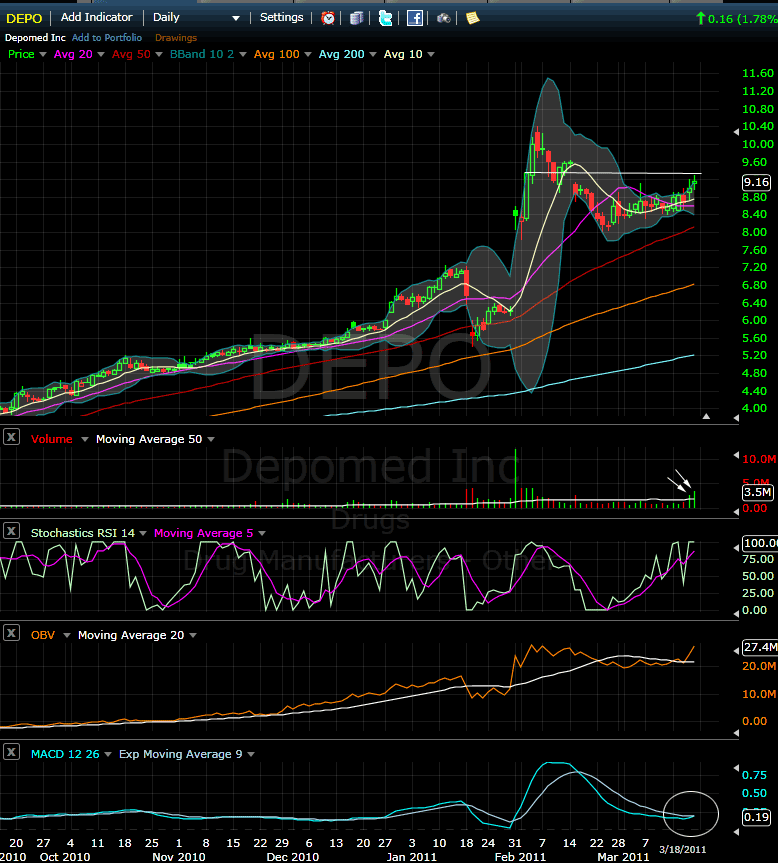Expand the BBand 10 2 dropdown arrow
The width and height of the screenshot is (778, 863).
point(243,54)
